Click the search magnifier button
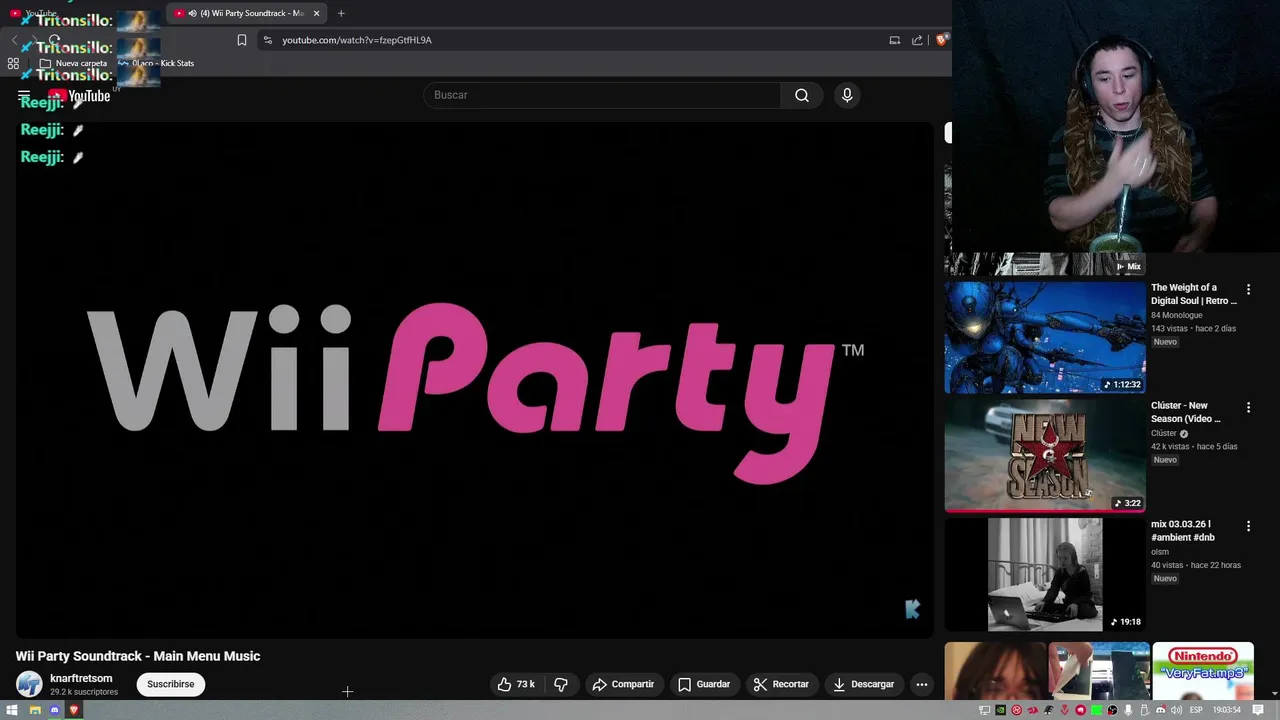The height and width of the screenshot is (720, 1280). pyautogui.click(x=802, y=95)
